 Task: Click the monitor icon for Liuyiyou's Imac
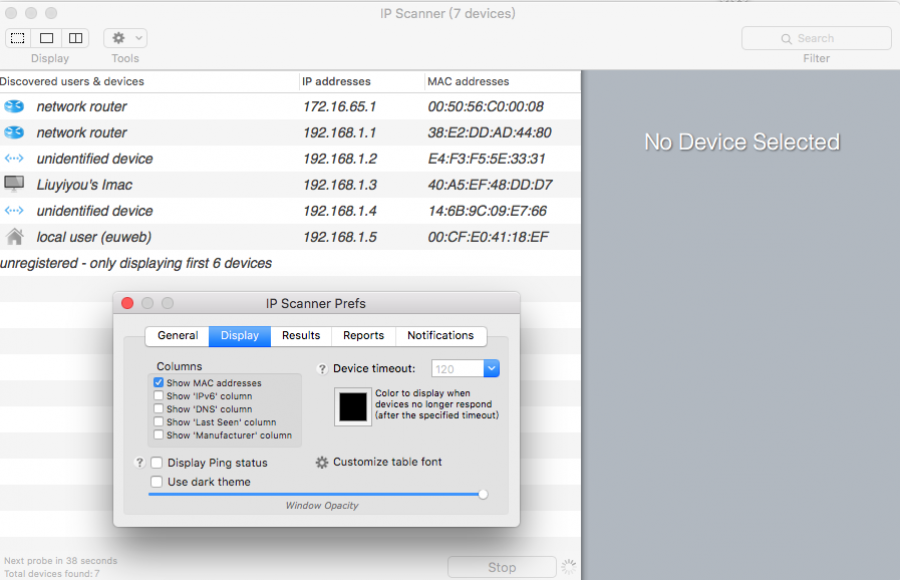pyautogui.click(x=14, y=184)
